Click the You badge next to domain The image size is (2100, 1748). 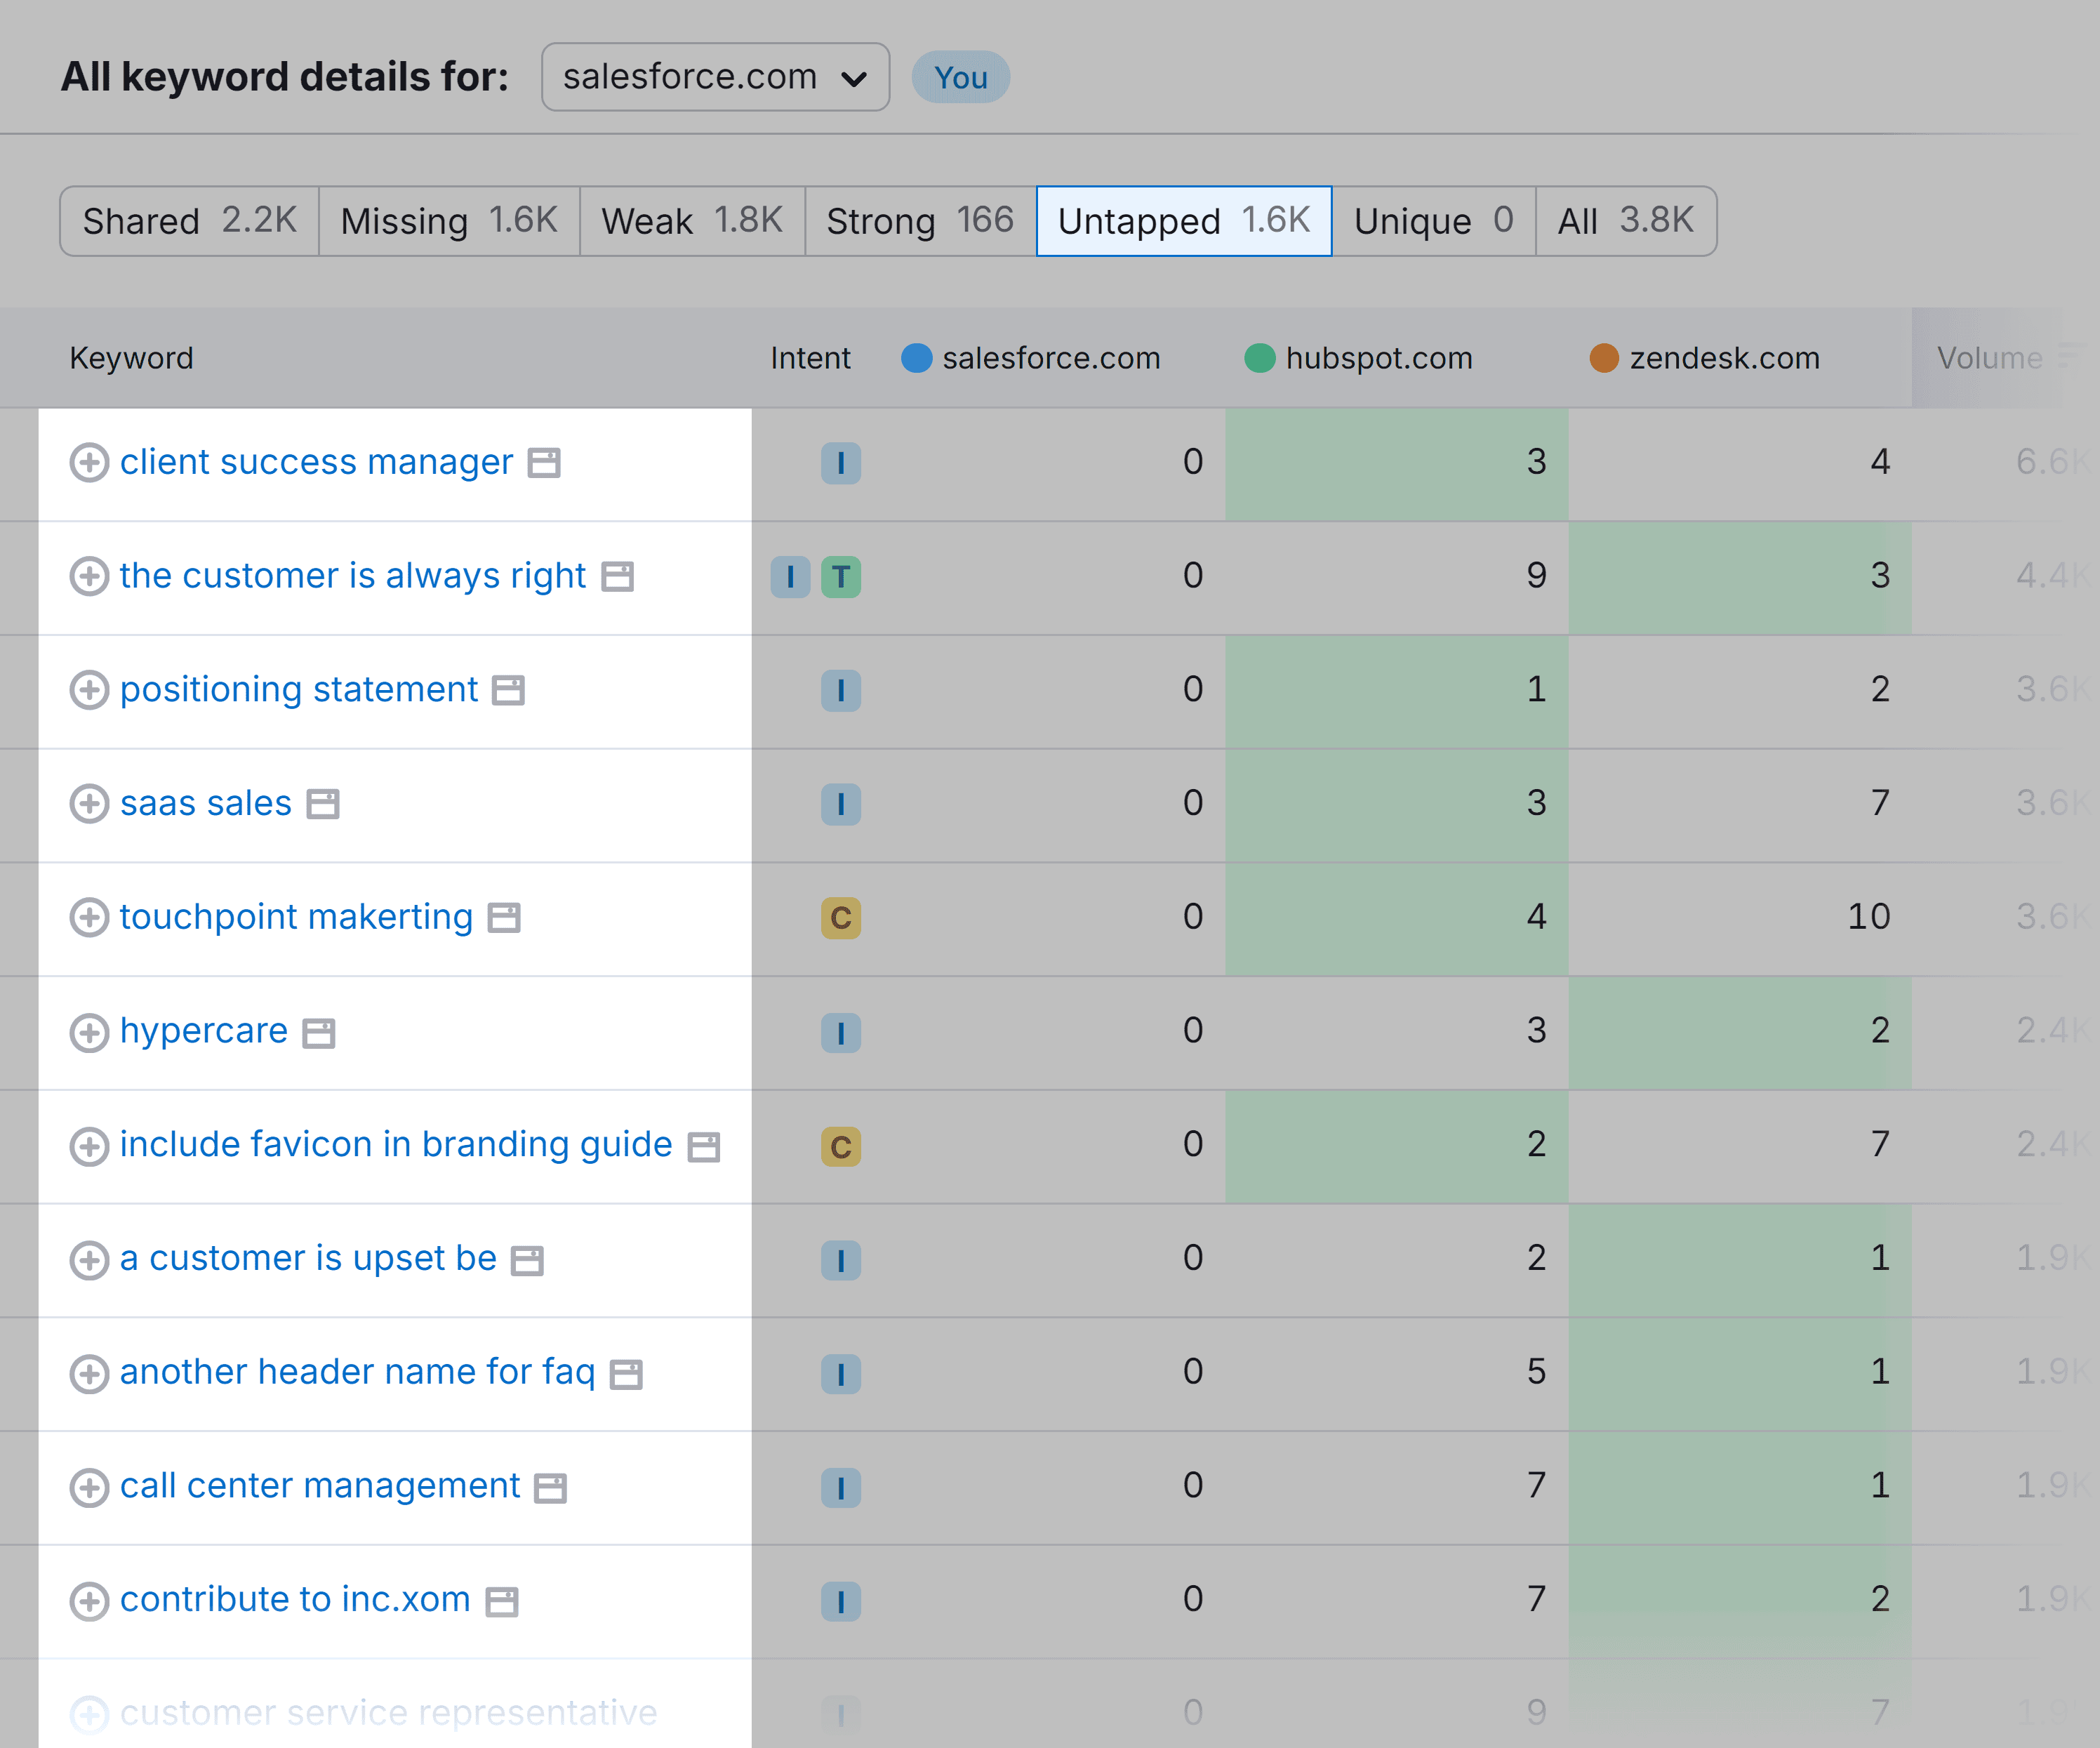click(961, 77)
